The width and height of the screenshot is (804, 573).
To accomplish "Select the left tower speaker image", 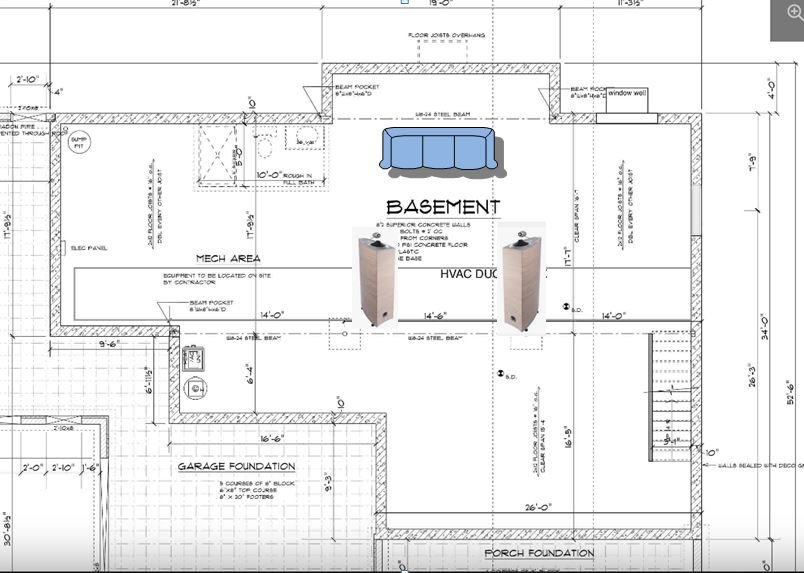I will [x=376, y=277].
